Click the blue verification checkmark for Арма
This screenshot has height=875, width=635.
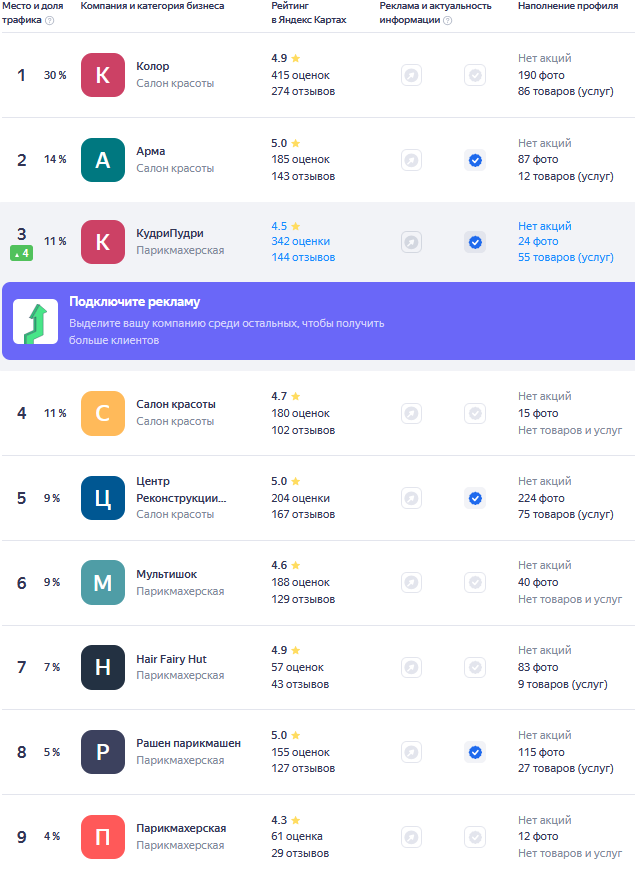pos(475,160)
